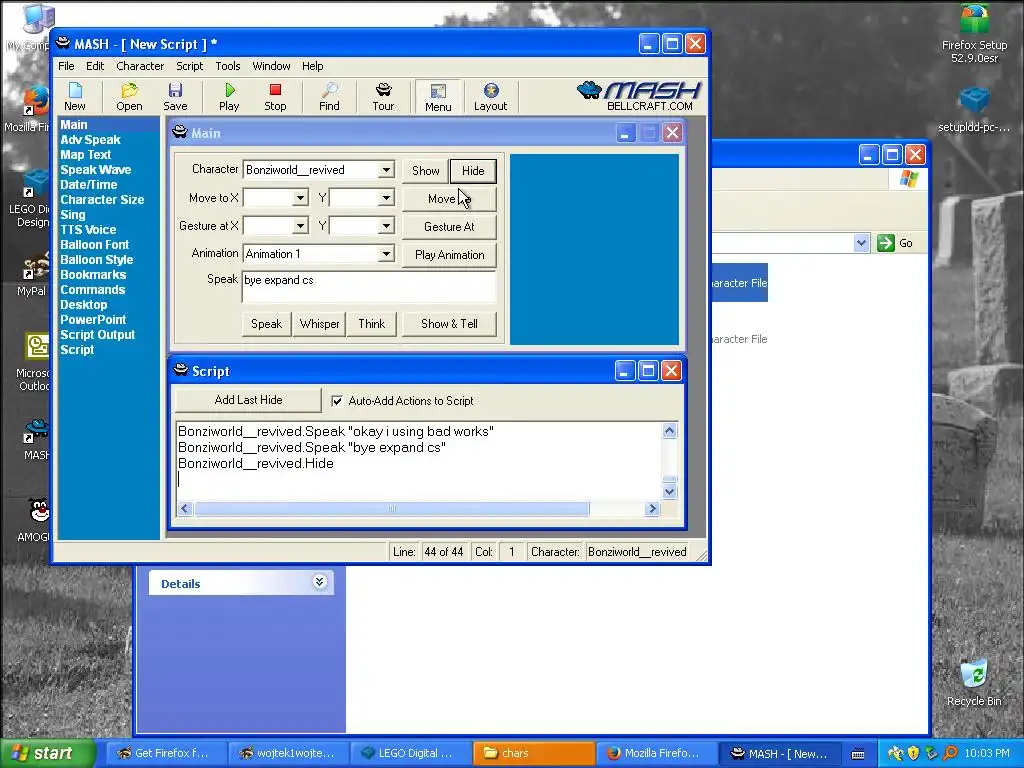The image size is (1024, 768).
Task: Open the File menu
Action: click(66, 66)
